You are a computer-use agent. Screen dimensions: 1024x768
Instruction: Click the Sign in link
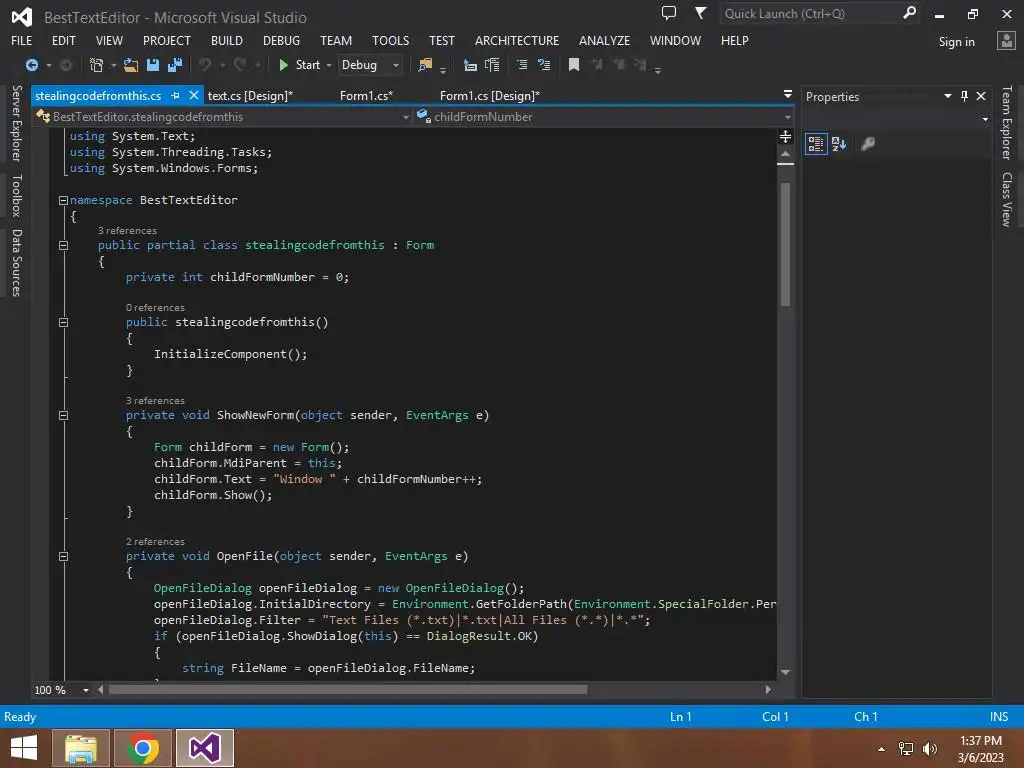(x=956, y=42)
